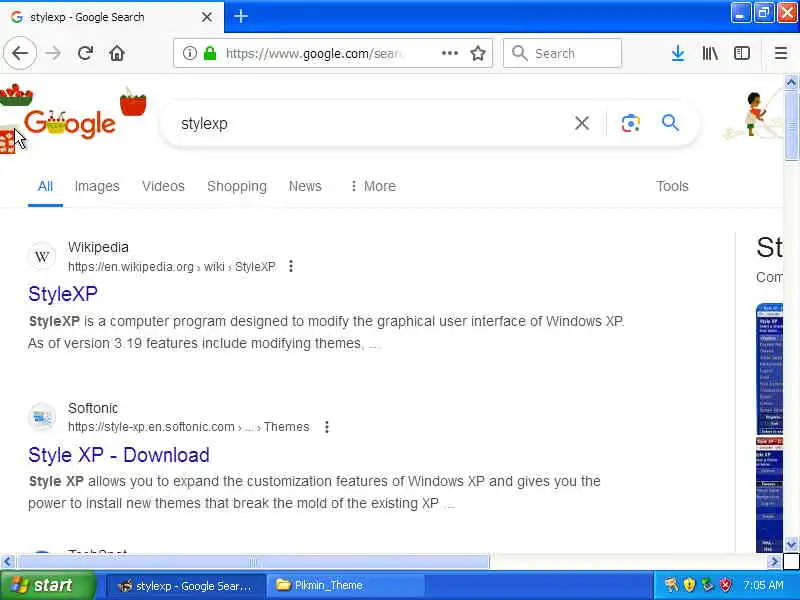Open three-dot menu for Wikipedia result
Image resolution: width=800 pixels, height=600 pixels.
pyautogui.click(x=291, y=266)
